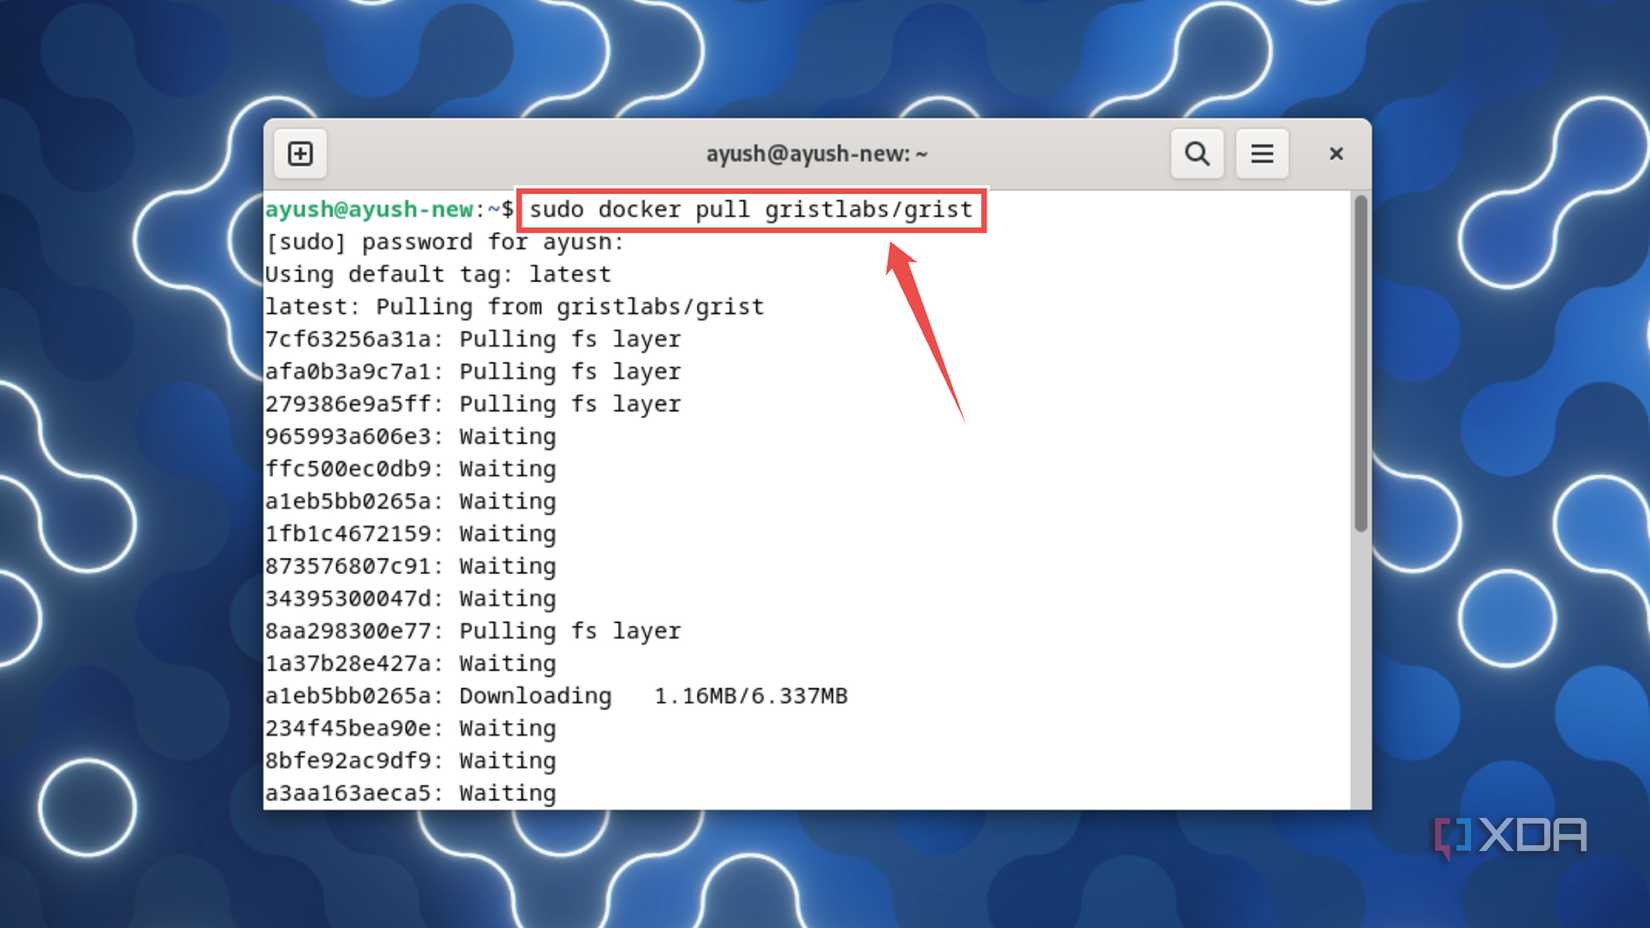Click the a1eb5bb0265a Downloading line

click(557, 696)
